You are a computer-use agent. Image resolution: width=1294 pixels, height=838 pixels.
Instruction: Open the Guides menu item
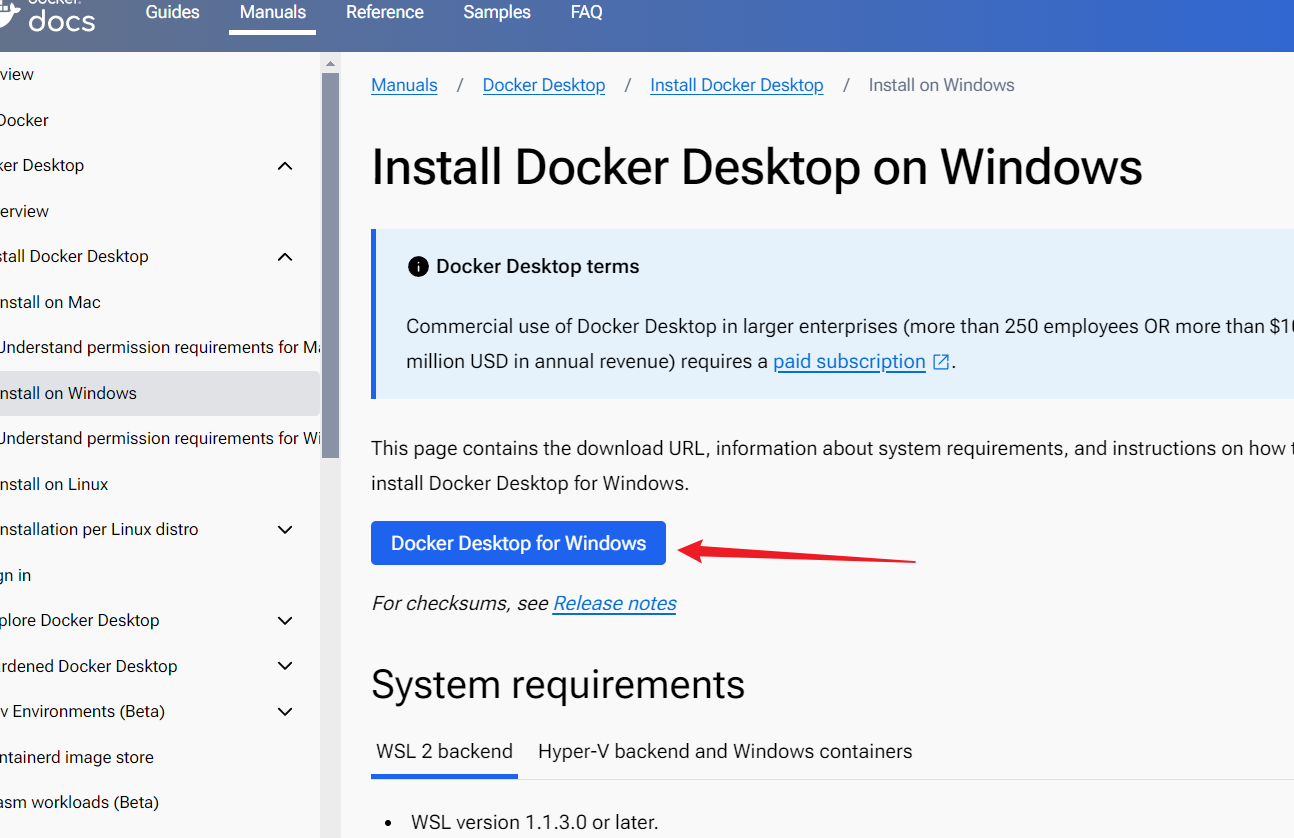click(172, 13)
